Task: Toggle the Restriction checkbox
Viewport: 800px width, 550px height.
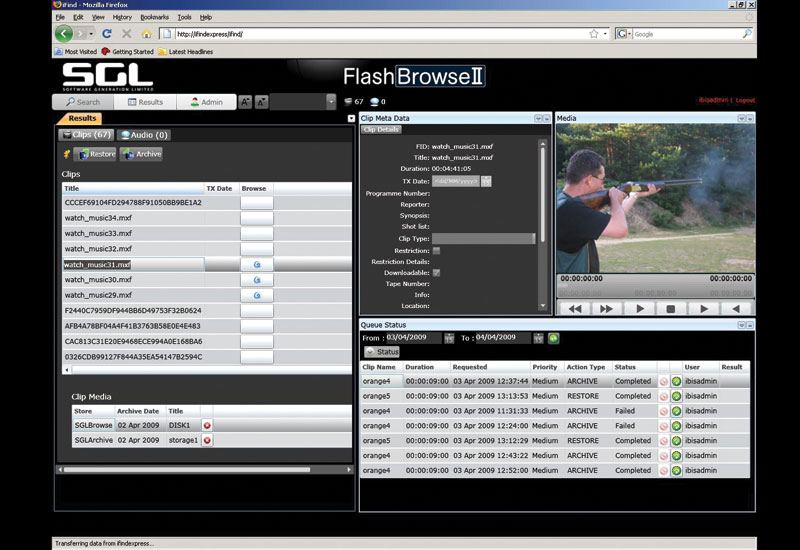Action: [436, 251]
